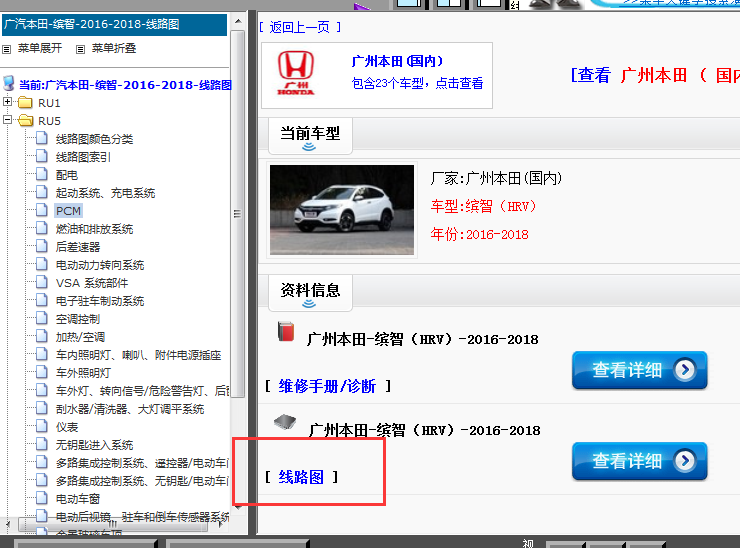Viewport: 740px width, 548px height.
Task: Click document icon beside 无钥匙进入系统
Action: [42, 444]
